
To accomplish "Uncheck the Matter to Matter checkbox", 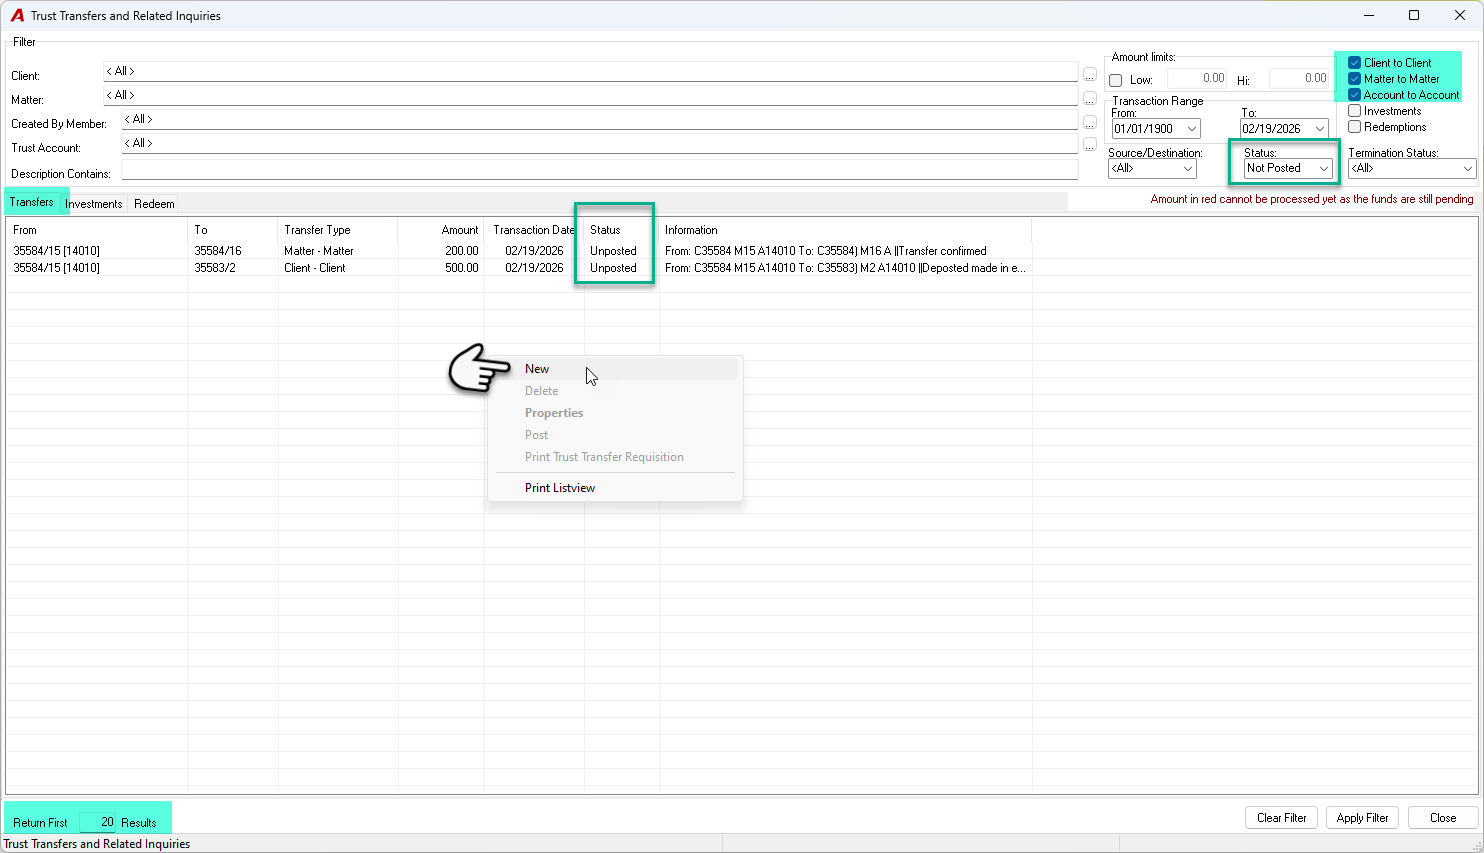I will (x=1355, y=79).
